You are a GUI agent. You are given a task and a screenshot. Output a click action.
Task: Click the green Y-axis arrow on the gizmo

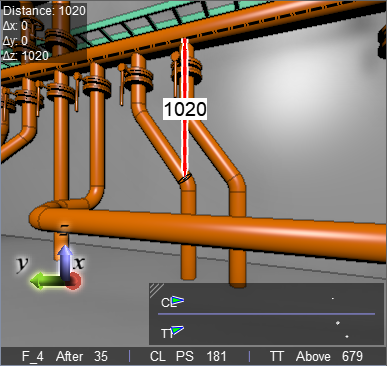tap(46, 281)
